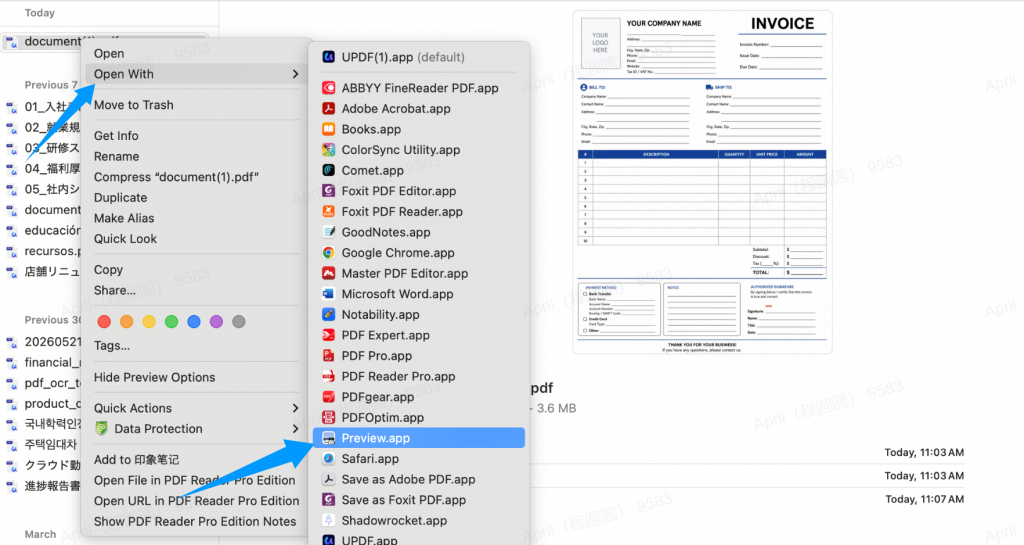Apply the green tag color
The image size is (1024, 545).
(171, 321)
